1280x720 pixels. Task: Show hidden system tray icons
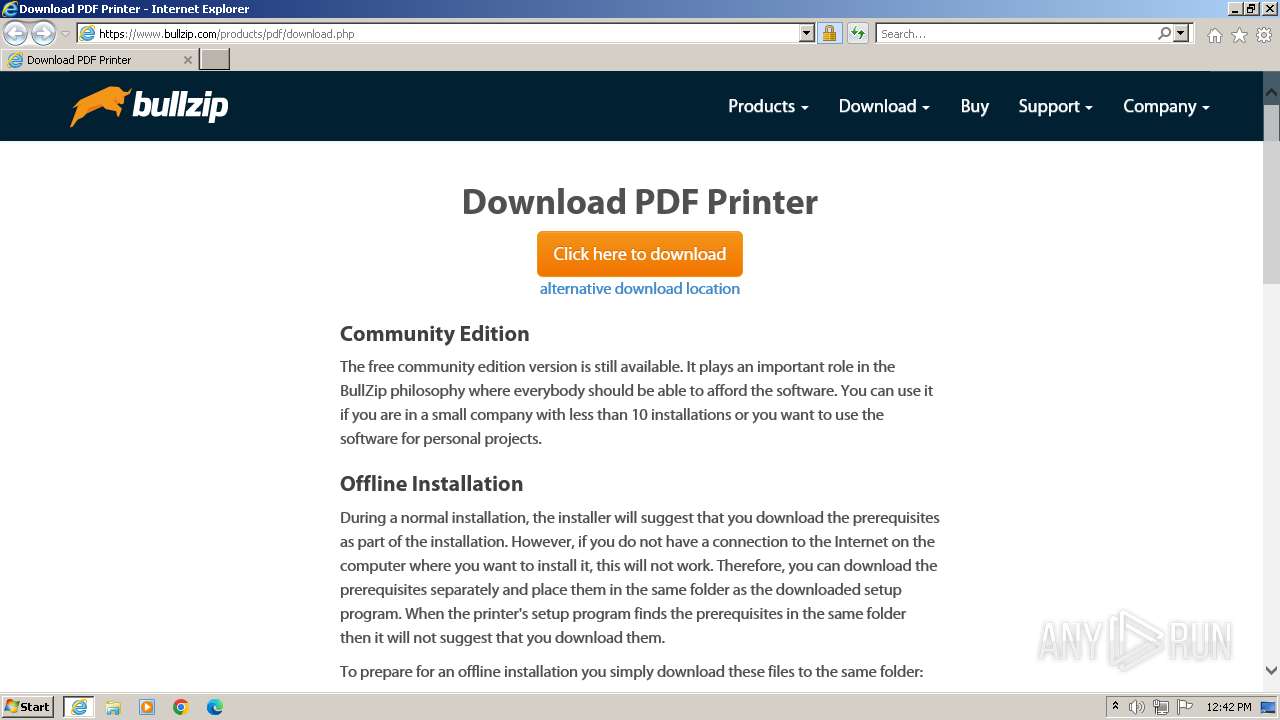[x=1115, y=707]
